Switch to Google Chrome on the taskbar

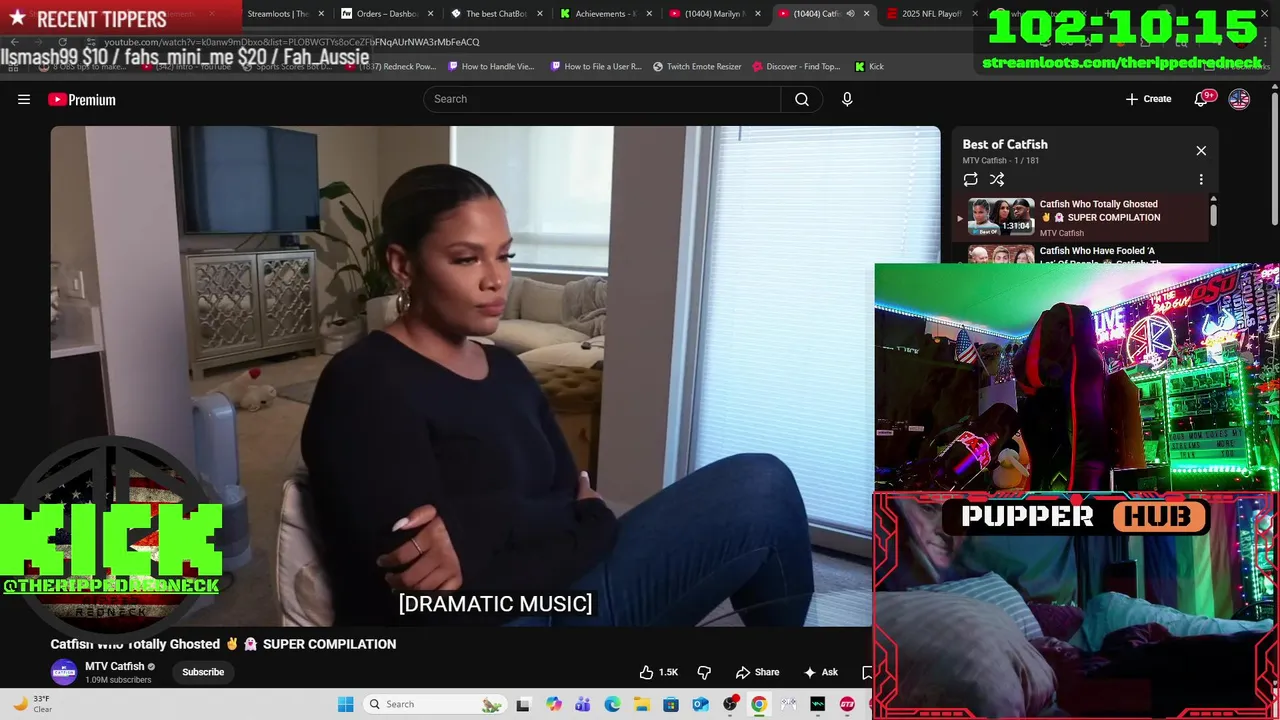pyautogui.click(x=759, y=704)
